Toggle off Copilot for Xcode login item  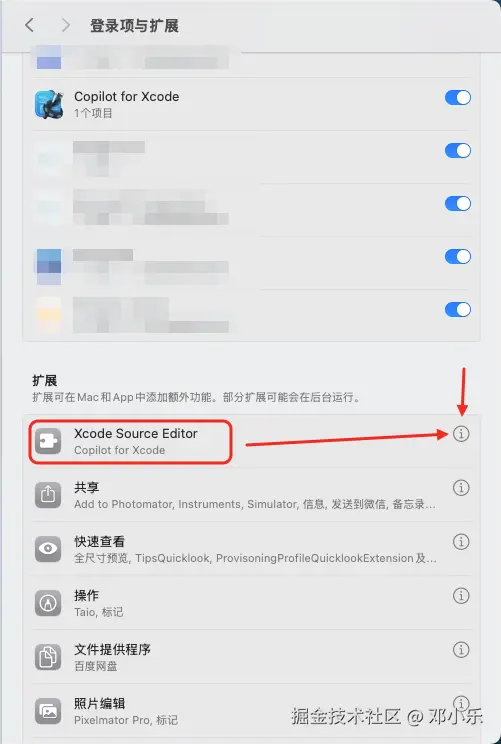(x=458, y=97)
